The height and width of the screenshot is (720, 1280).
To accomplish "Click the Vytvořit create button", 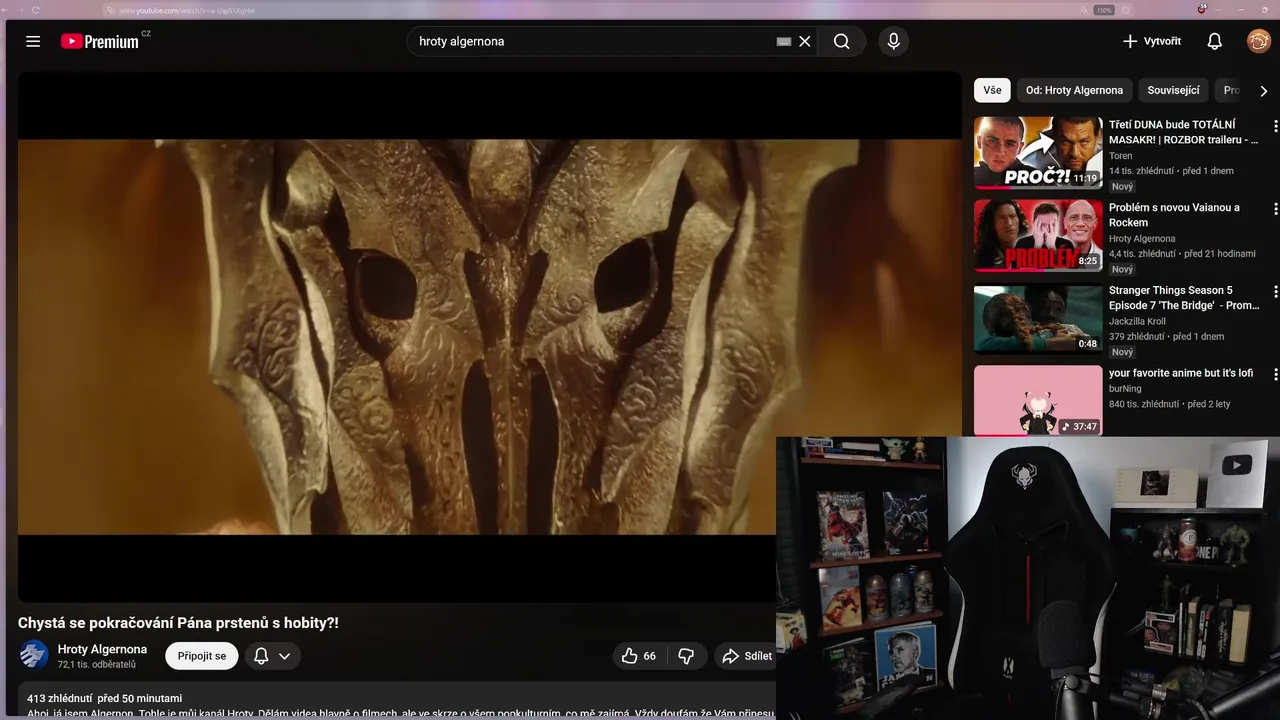I will point(1151,41).
